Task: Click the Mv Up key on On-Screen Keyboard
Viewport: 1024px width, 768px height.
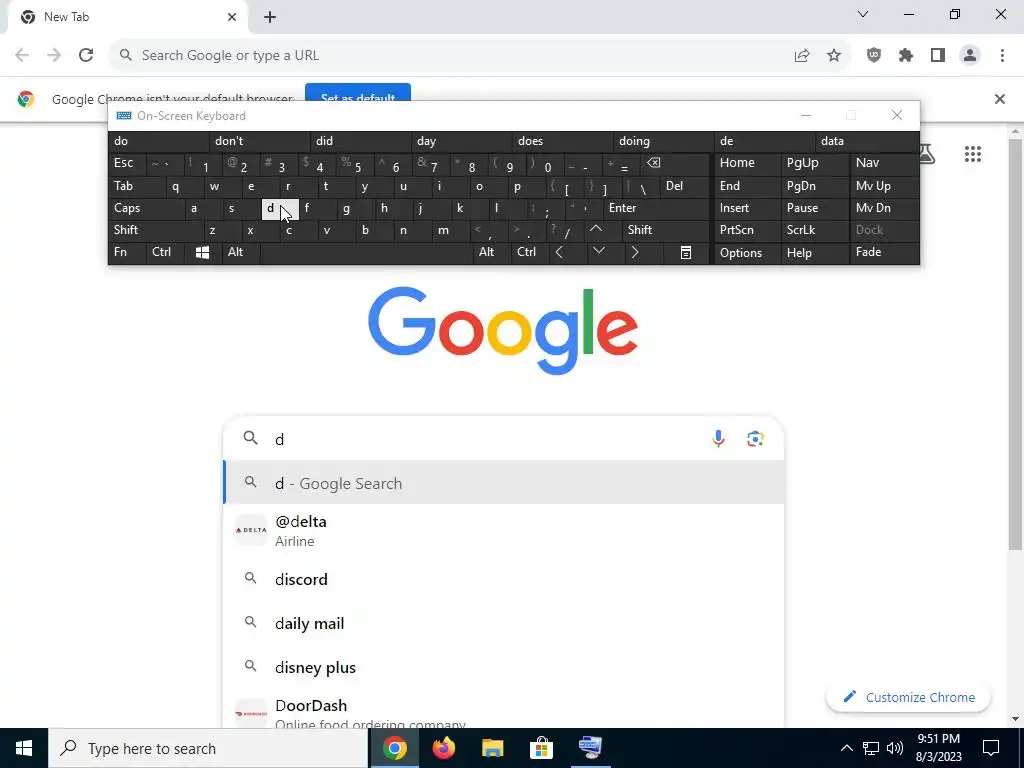Action: pyautogui.click(x=884, y=186)
